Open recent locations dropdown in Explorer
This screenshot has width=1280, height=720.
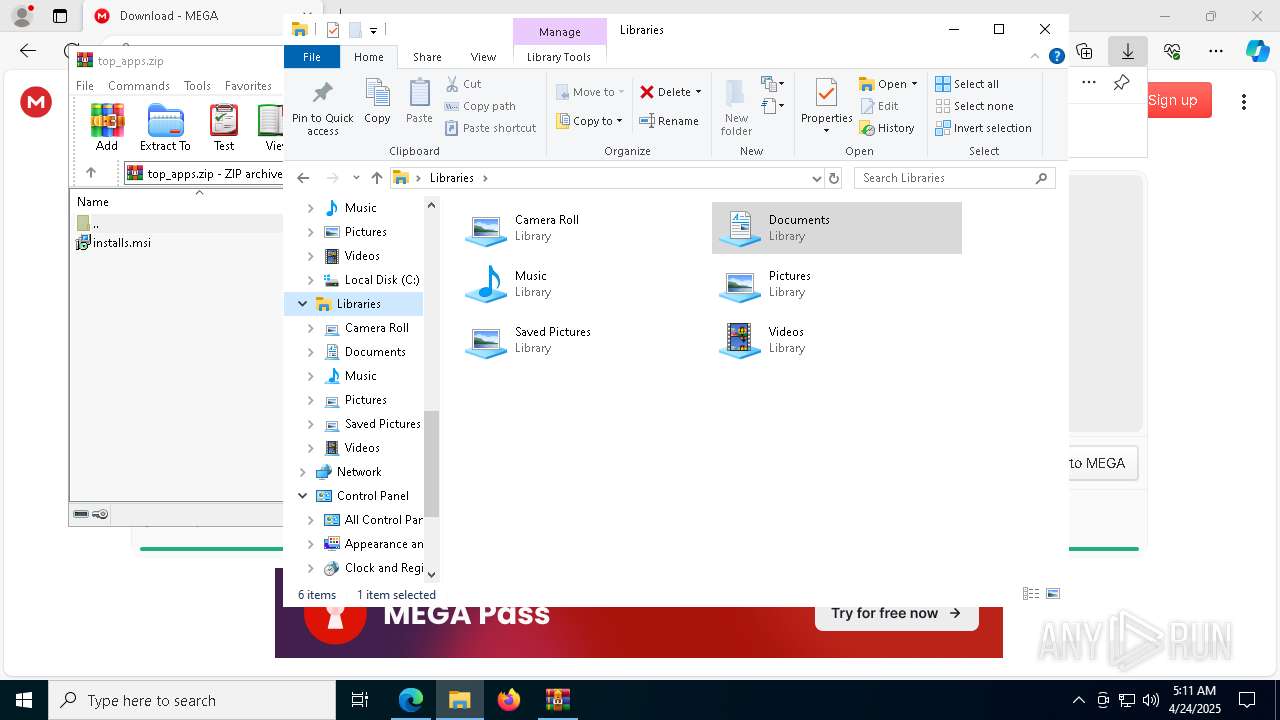click(x=356, y=178)
